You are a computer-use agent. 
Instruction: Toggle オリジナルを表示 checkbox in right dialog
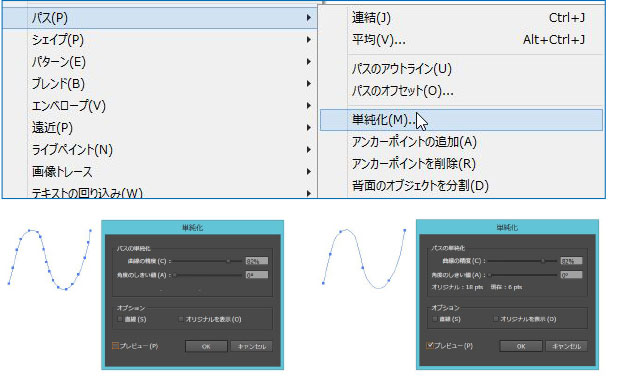(496, 319)
